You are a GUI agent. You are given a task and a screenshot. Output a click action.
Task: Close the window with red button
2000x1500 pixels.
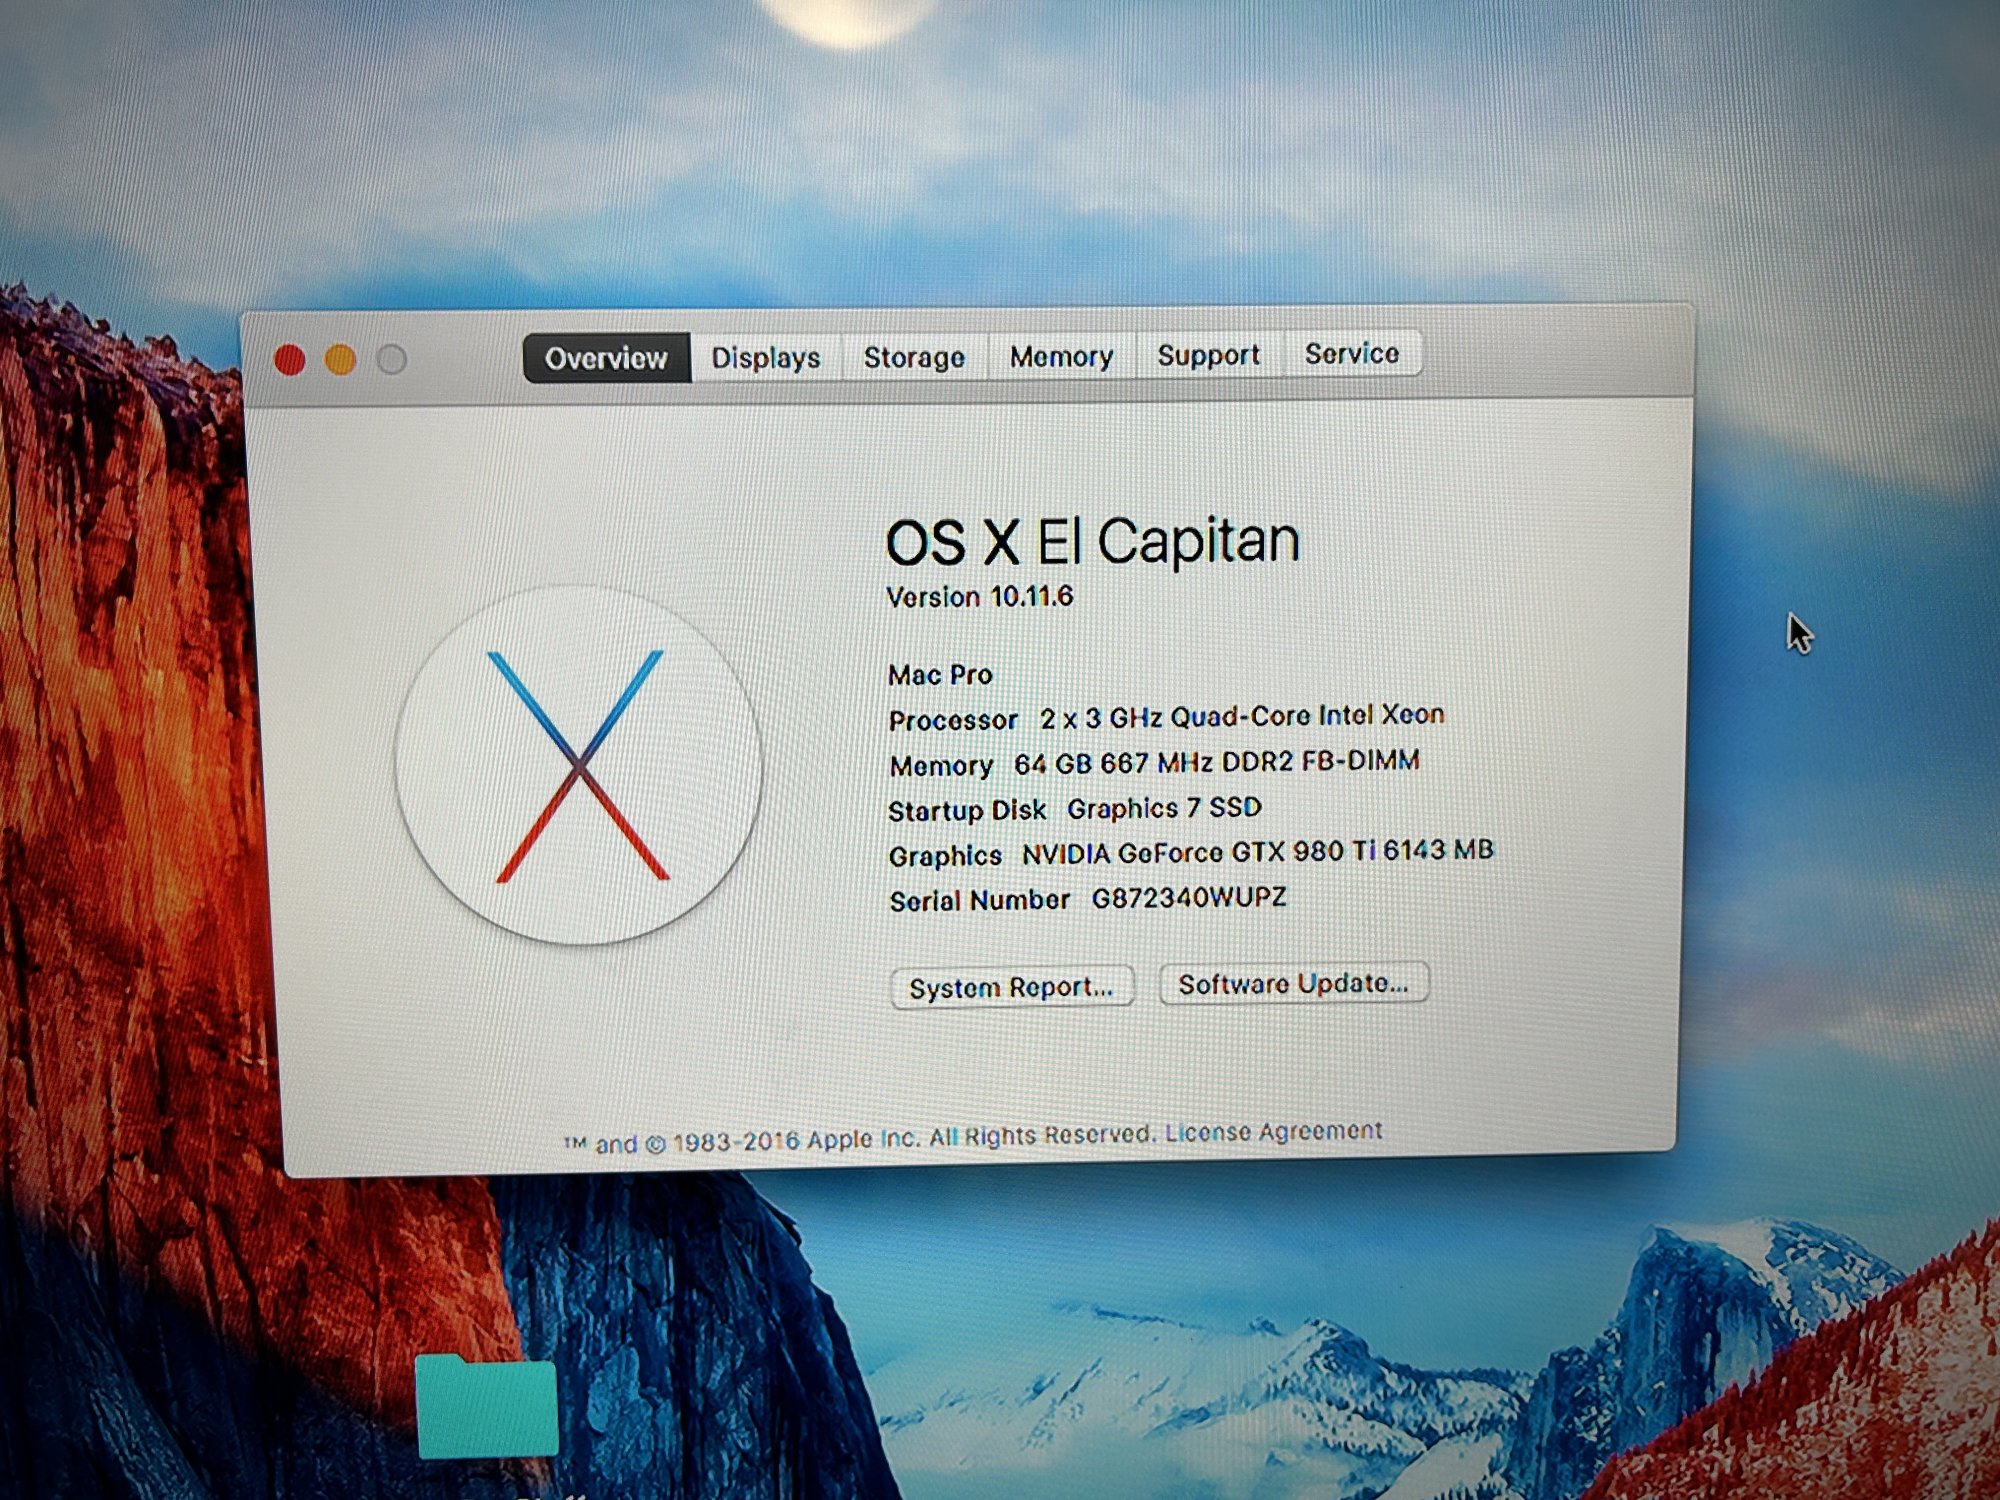[x=290, y=360]
